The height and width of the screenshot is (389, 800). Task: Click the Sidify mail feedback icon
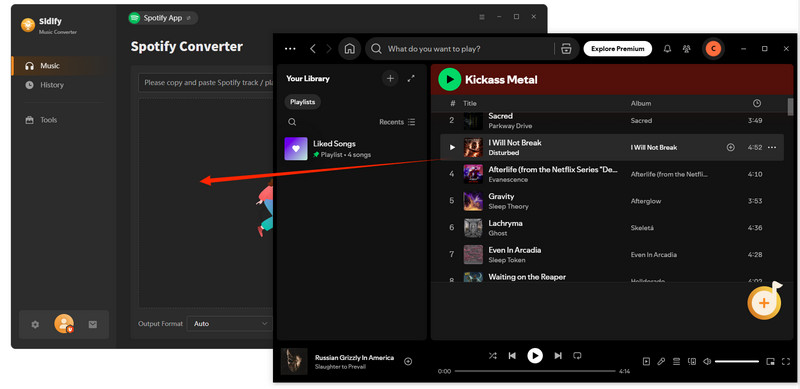click(x=92, y=324)
